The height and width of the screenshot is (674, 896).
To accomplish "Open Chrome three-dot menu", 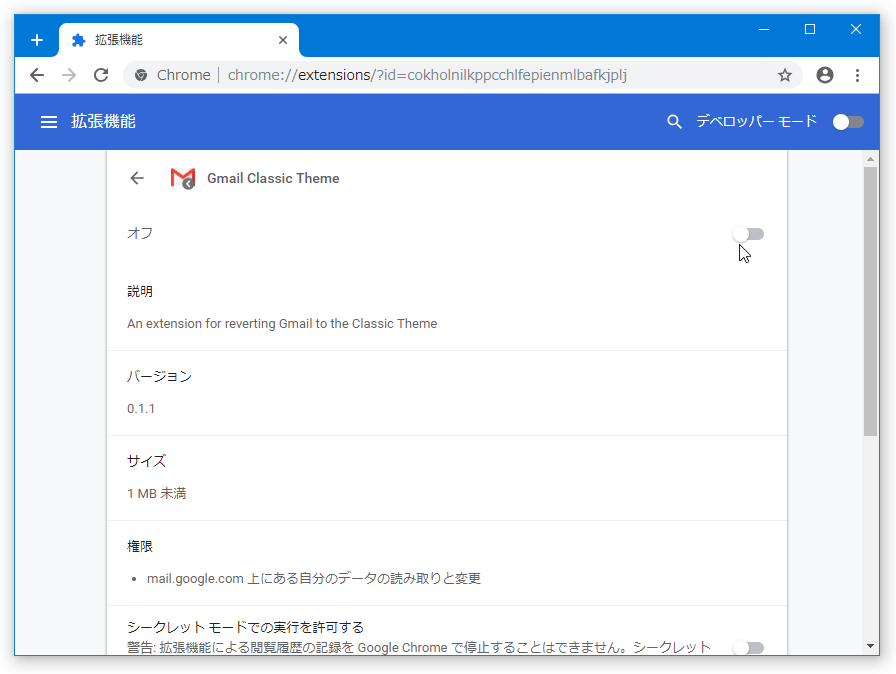I will coord(857,75).
